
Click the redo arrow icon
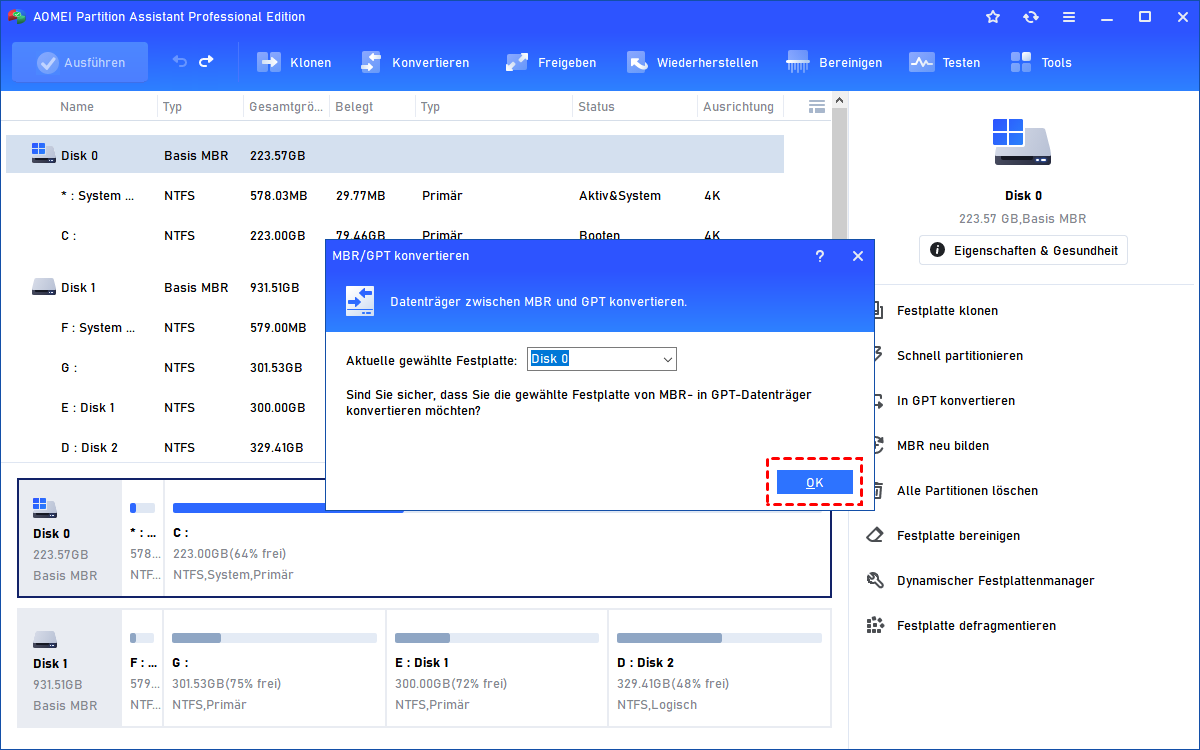pos(206,62)
